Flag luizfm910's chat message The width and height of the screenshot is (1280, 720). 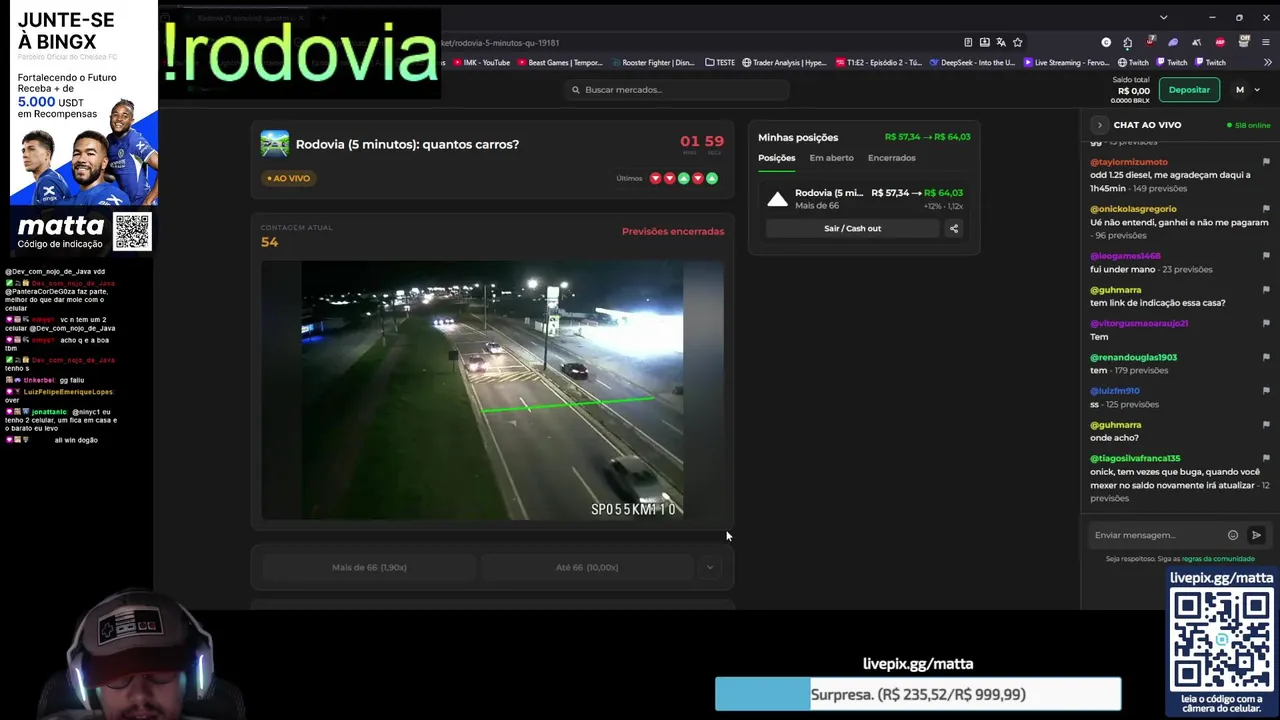[x=1266, y=391]
